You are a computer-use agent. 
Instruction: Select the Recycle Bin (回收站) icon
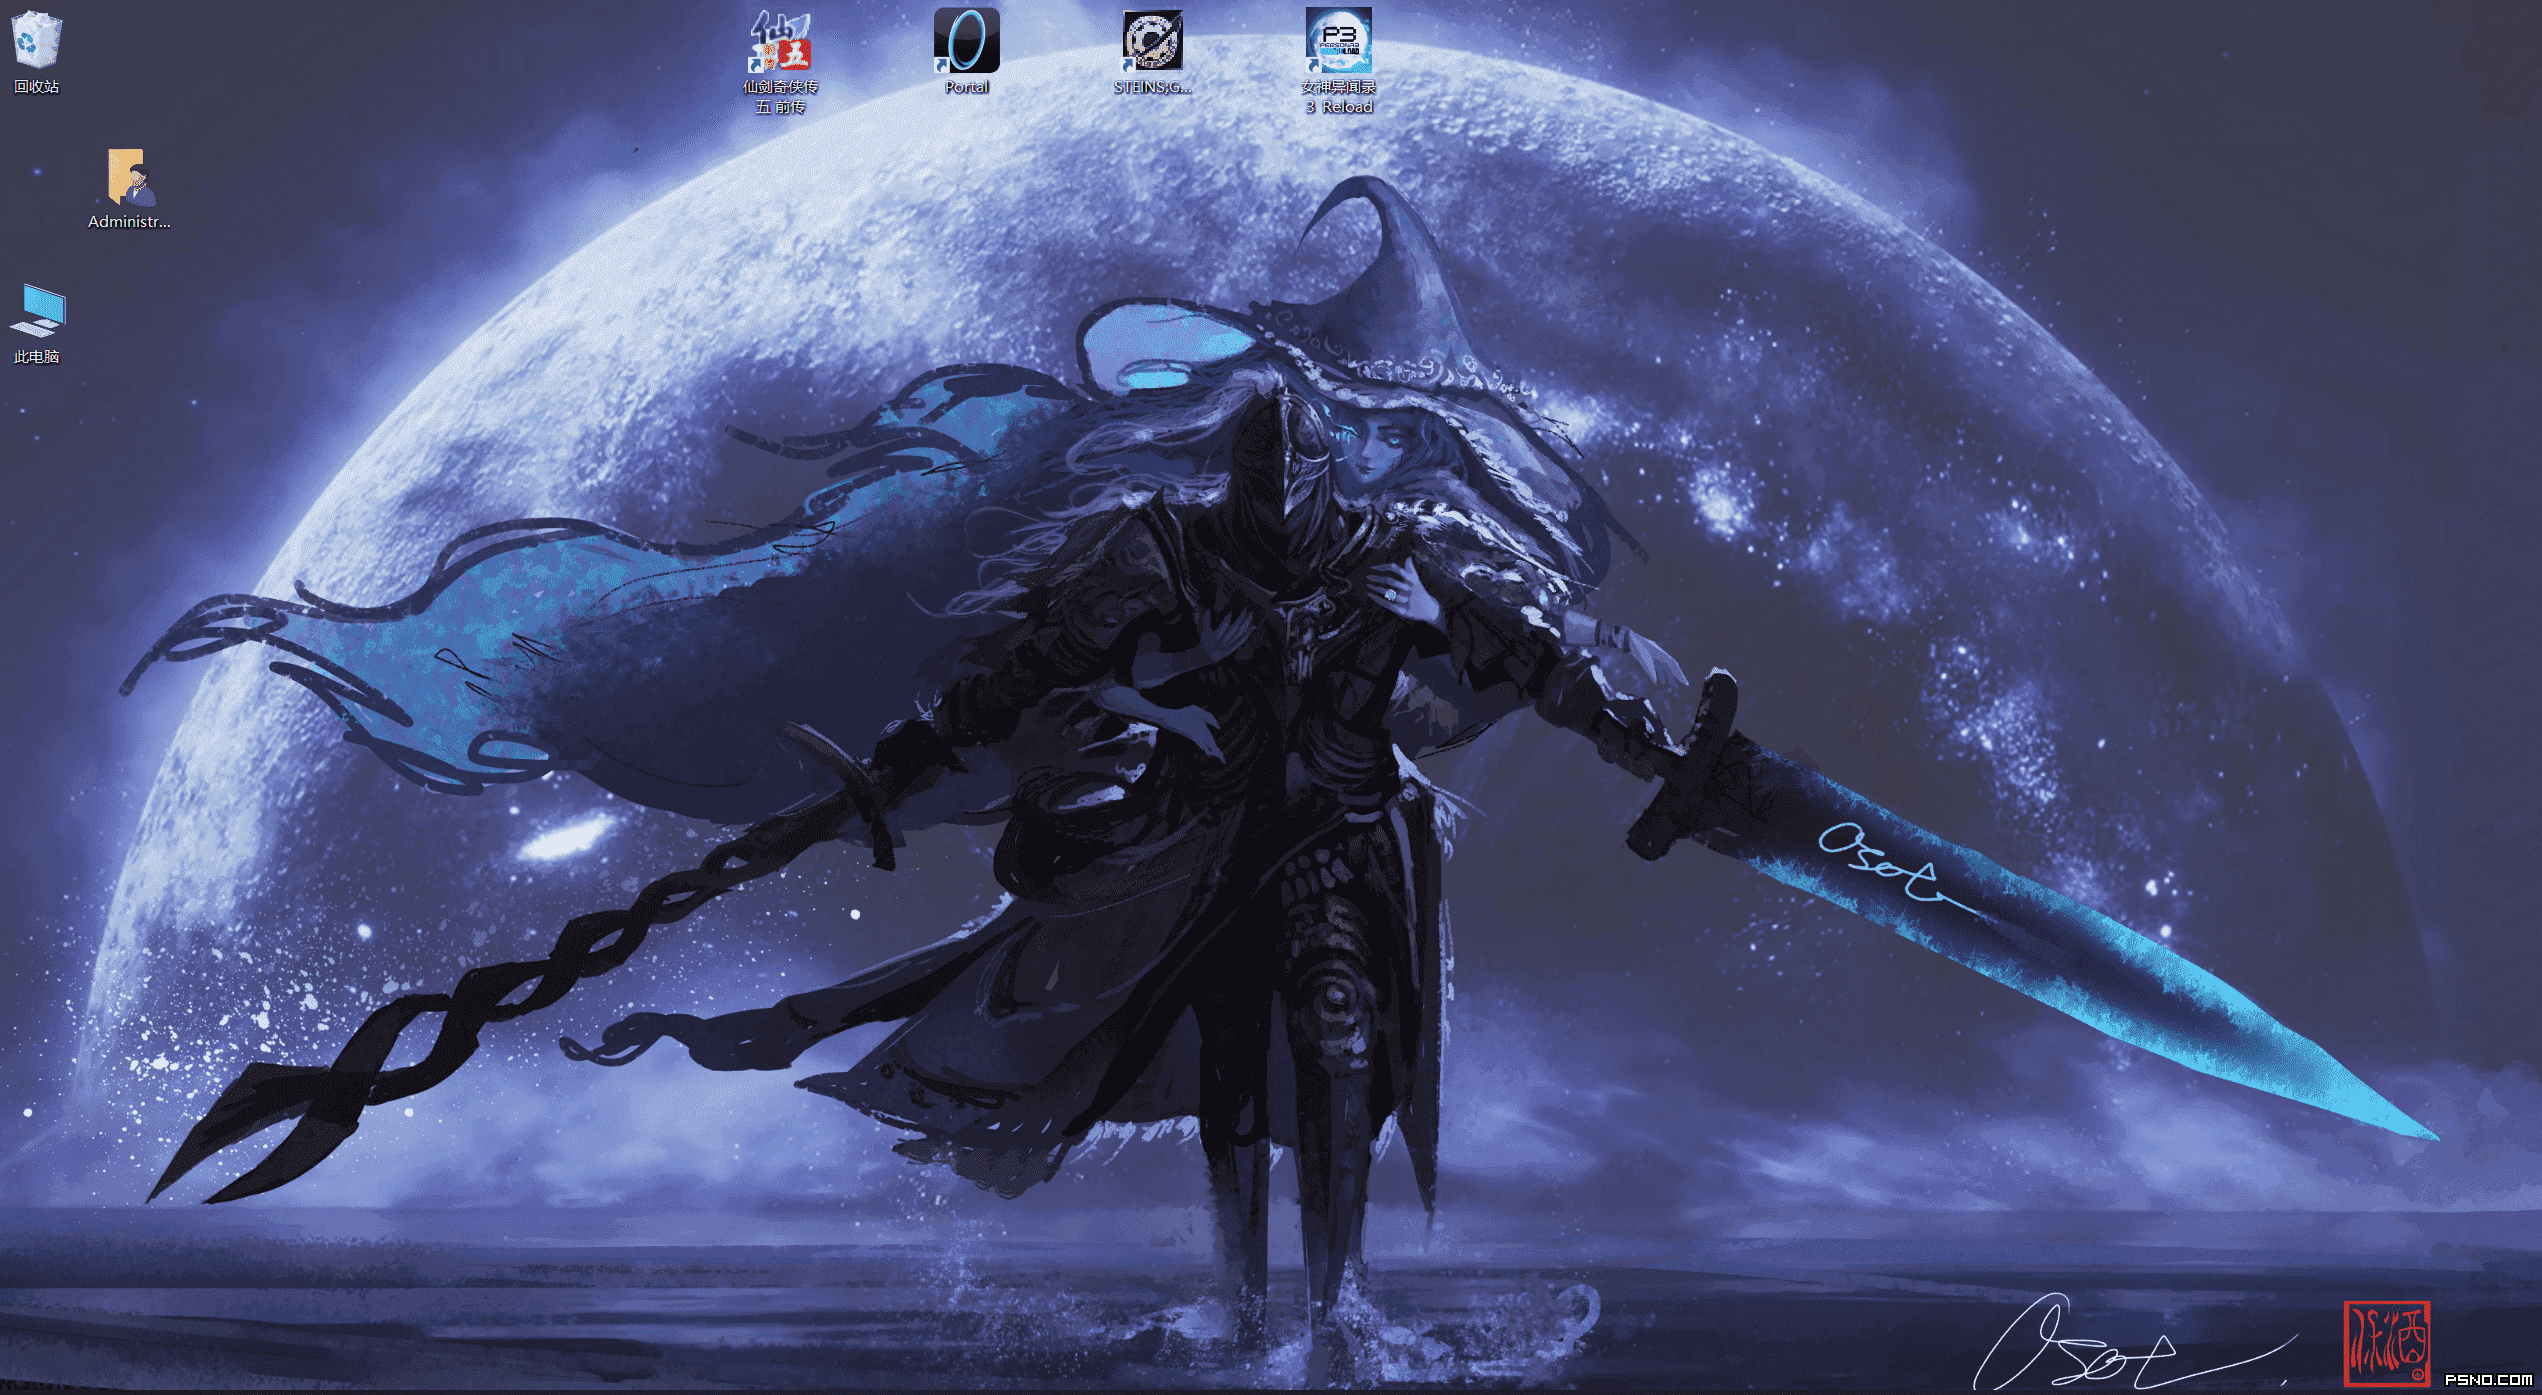click(x=37, y=39)
